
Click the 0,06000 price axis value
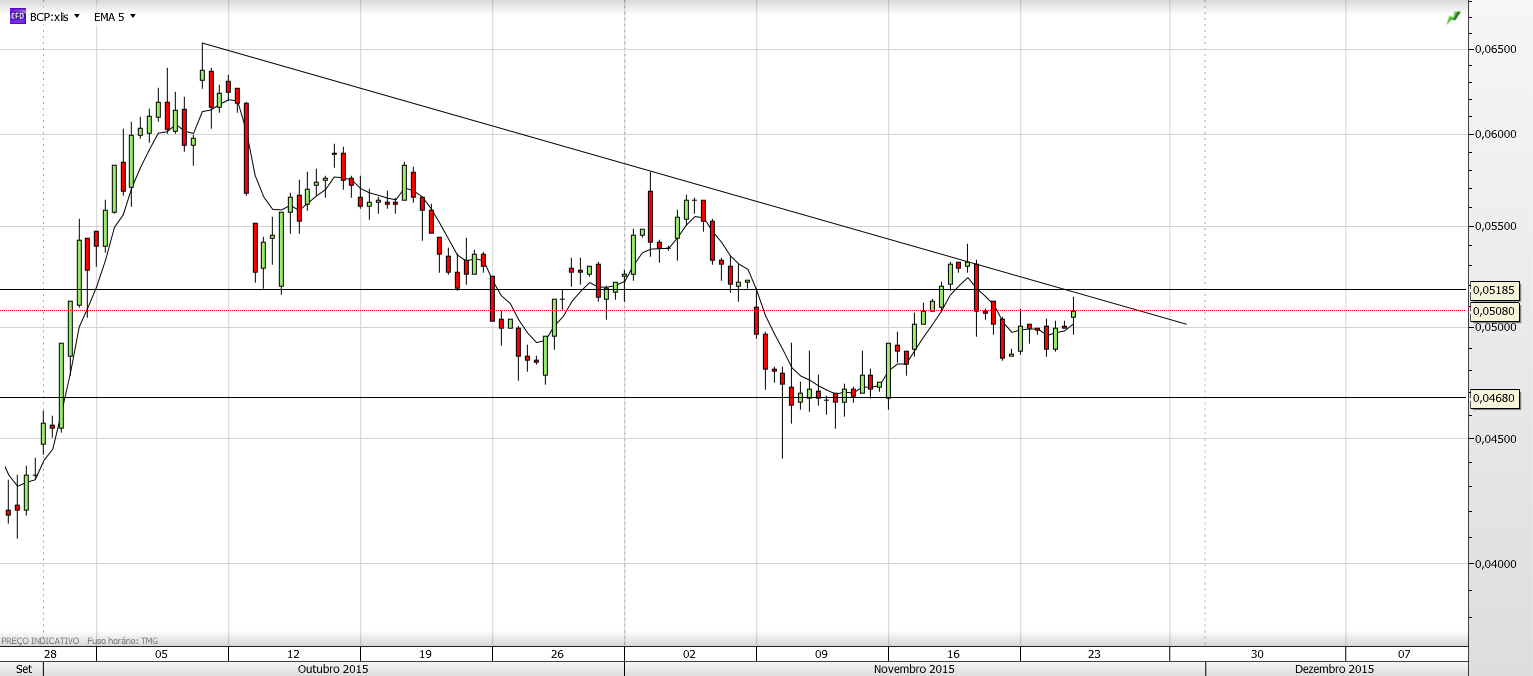coord(1496,134)
